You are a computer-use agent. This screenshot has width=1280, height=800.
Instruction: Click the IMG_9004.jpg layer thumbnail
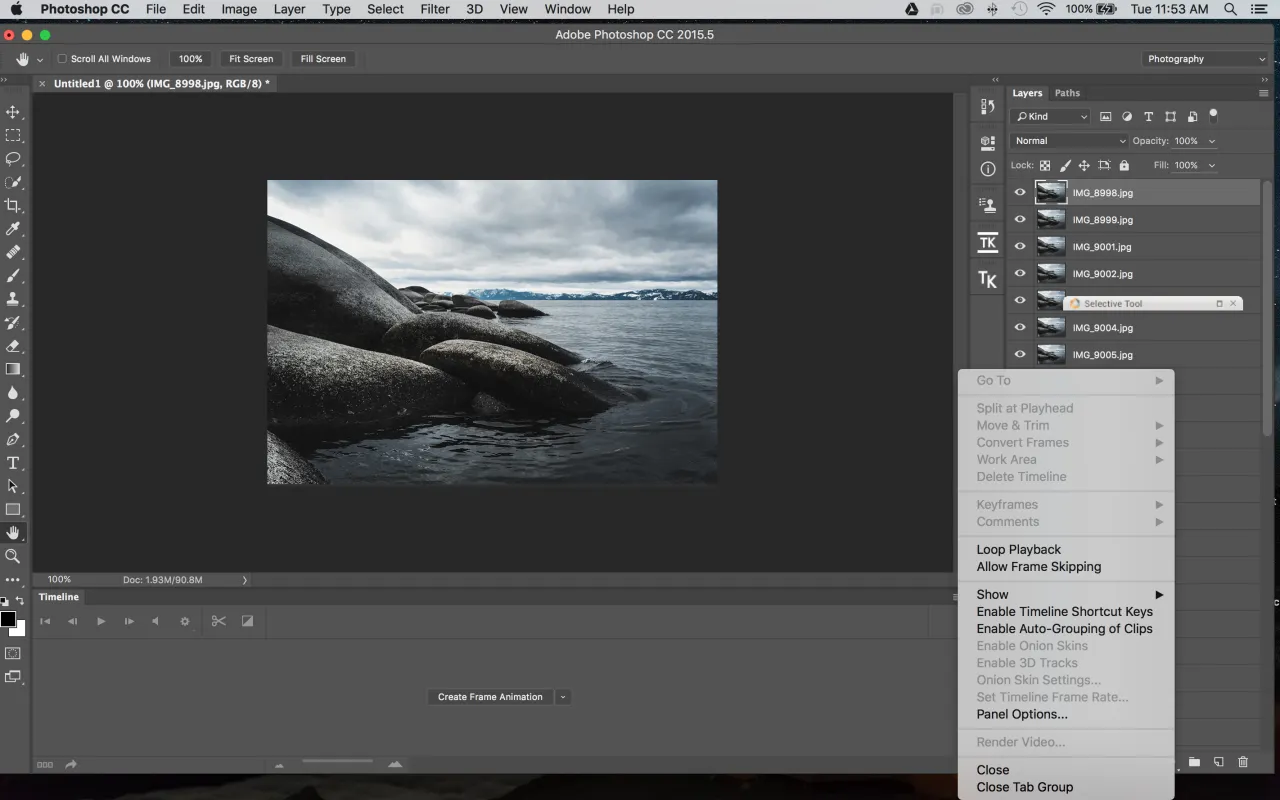[1051, 327]
